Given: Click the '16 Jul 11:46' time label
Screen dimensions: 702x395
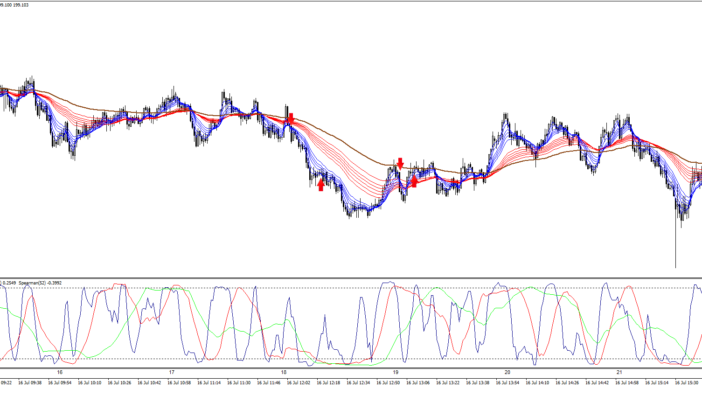Looking at the screenshot, I should pos(269,383).
